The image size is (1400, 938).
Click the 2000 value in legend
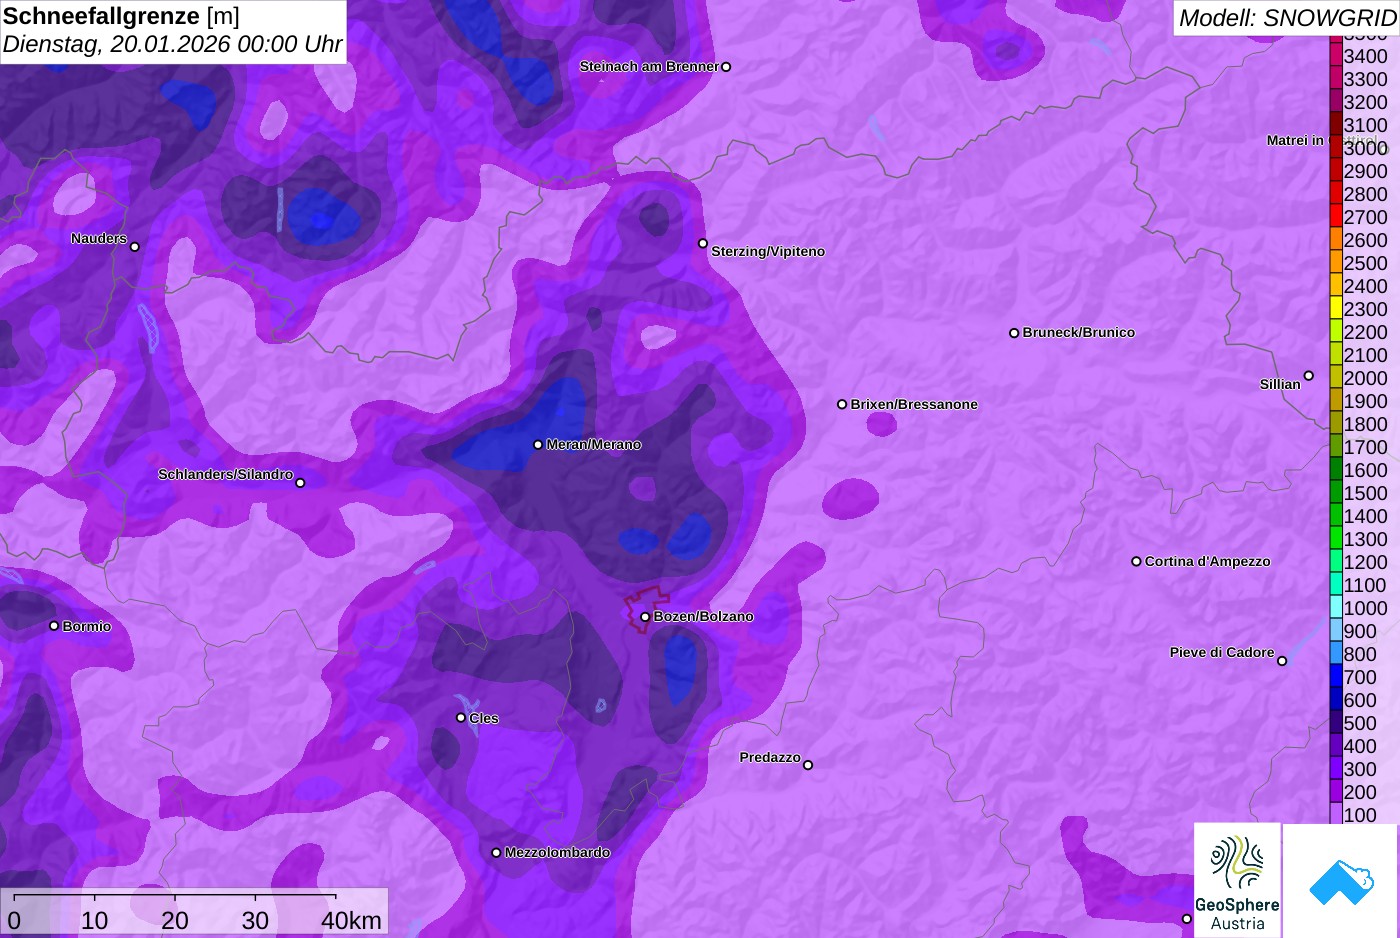[x=1365, y=378]
